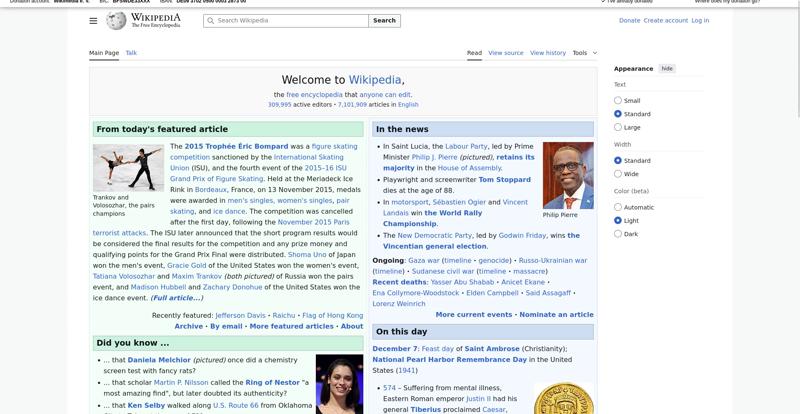This screenshot has height=414, width=800.
Task: Open the View history tab
Action: tap(547, 53)
